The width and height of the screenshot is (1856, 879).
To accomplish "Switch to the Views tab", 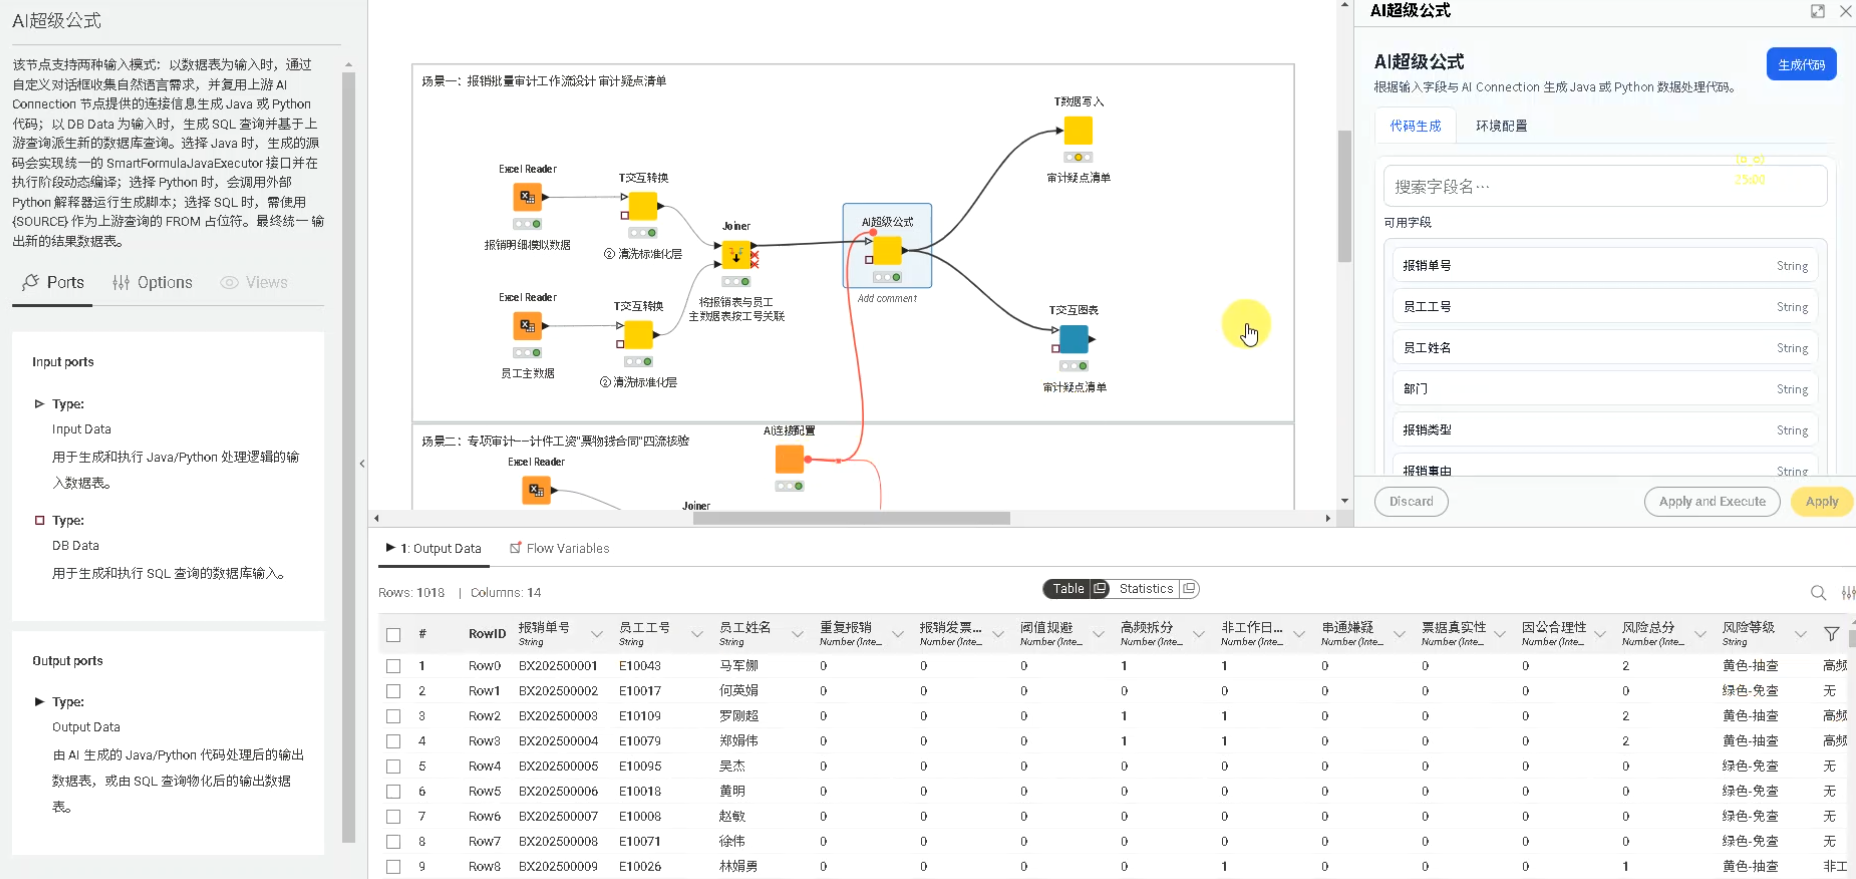I will (x=254, y=283).
